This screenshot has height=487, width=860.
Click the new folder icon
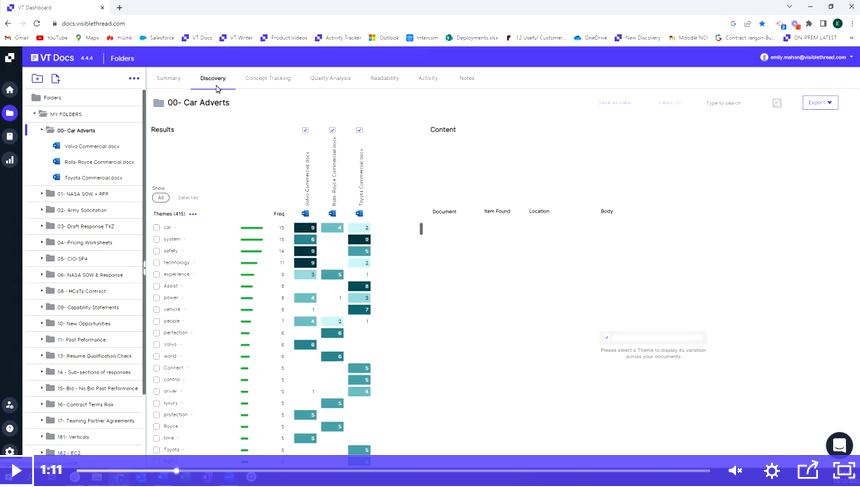37,78
